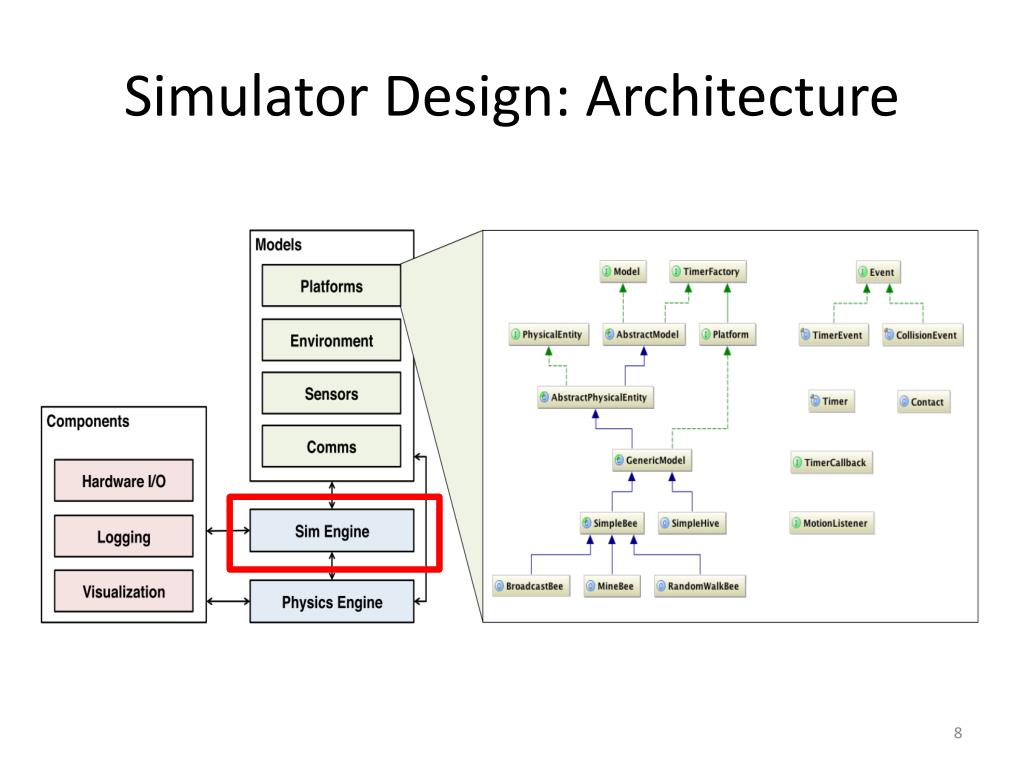This screenshot has height=768, width=1024.
Task: Select the Environment box in Models
Action: 331,340
